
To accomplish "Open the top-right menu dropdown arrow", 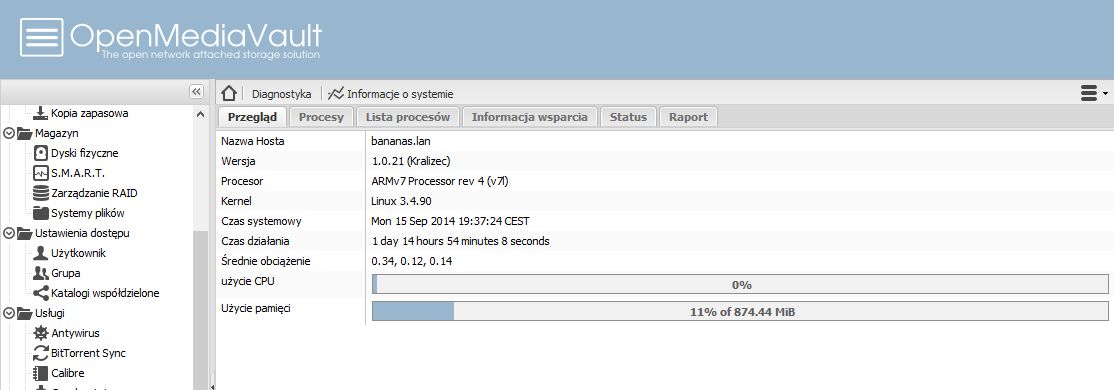I will pyautogui.click(x=1105, y=94).
